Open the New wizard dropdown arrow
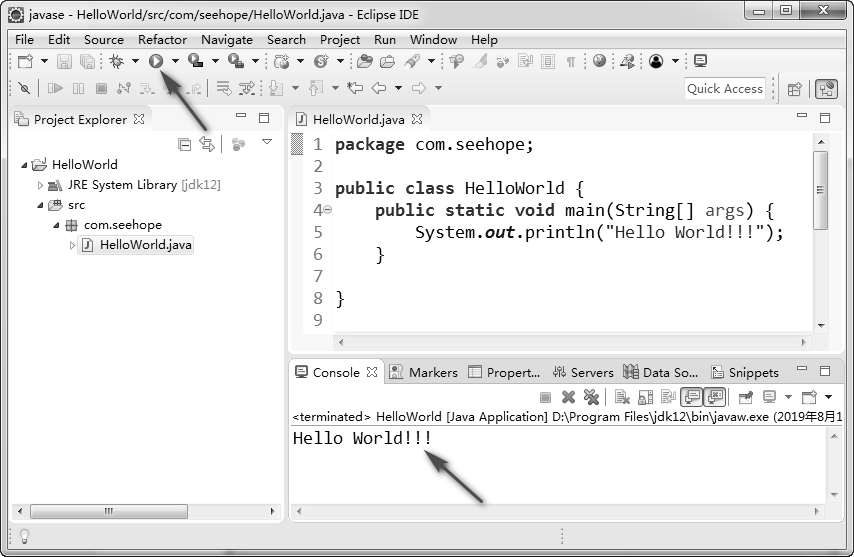 click(x=44, y=61)
